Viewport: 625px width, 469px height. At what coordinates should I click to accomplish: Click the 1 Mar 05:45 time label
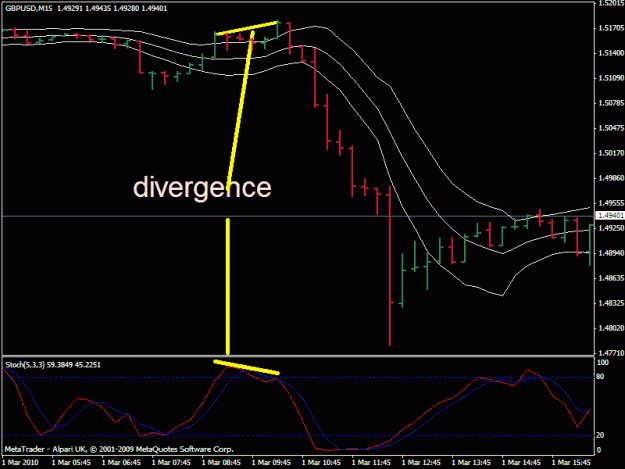(71, 463)
